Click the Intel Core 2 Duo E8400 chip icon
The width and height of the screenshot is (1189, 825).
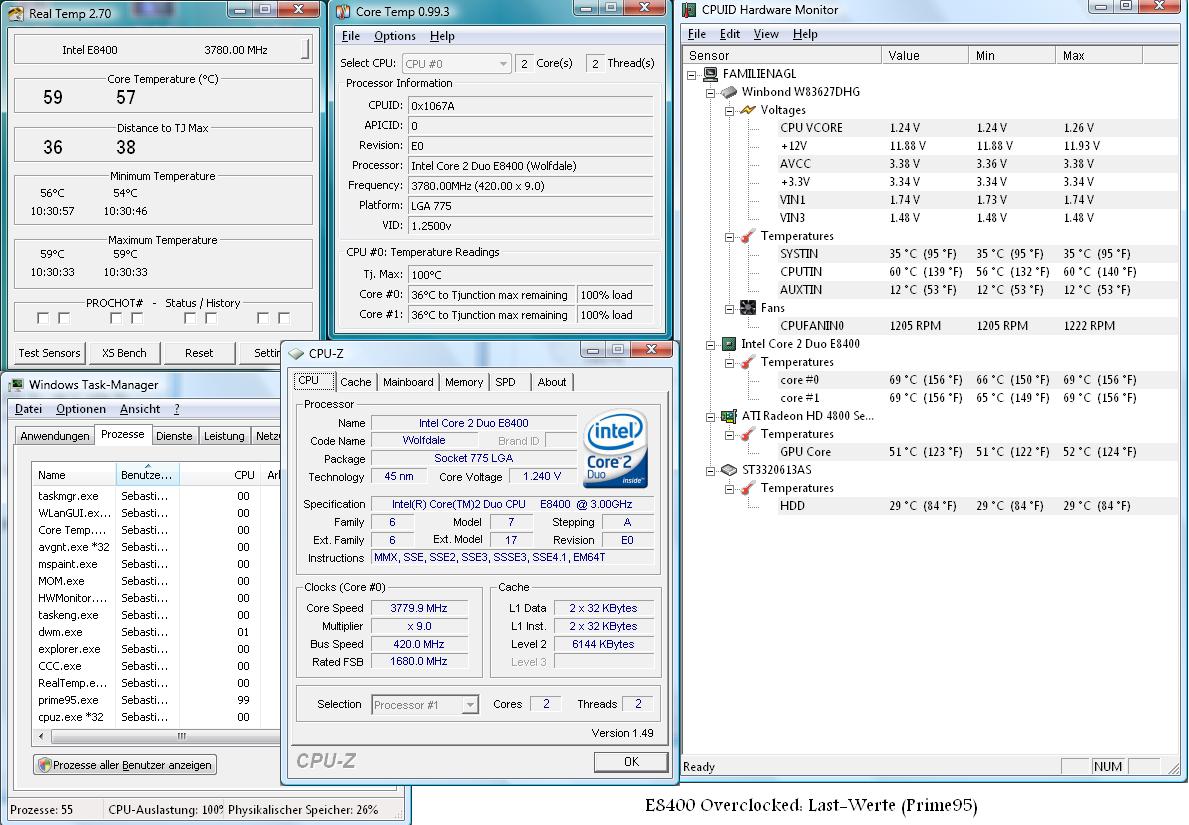pos(729,343)
